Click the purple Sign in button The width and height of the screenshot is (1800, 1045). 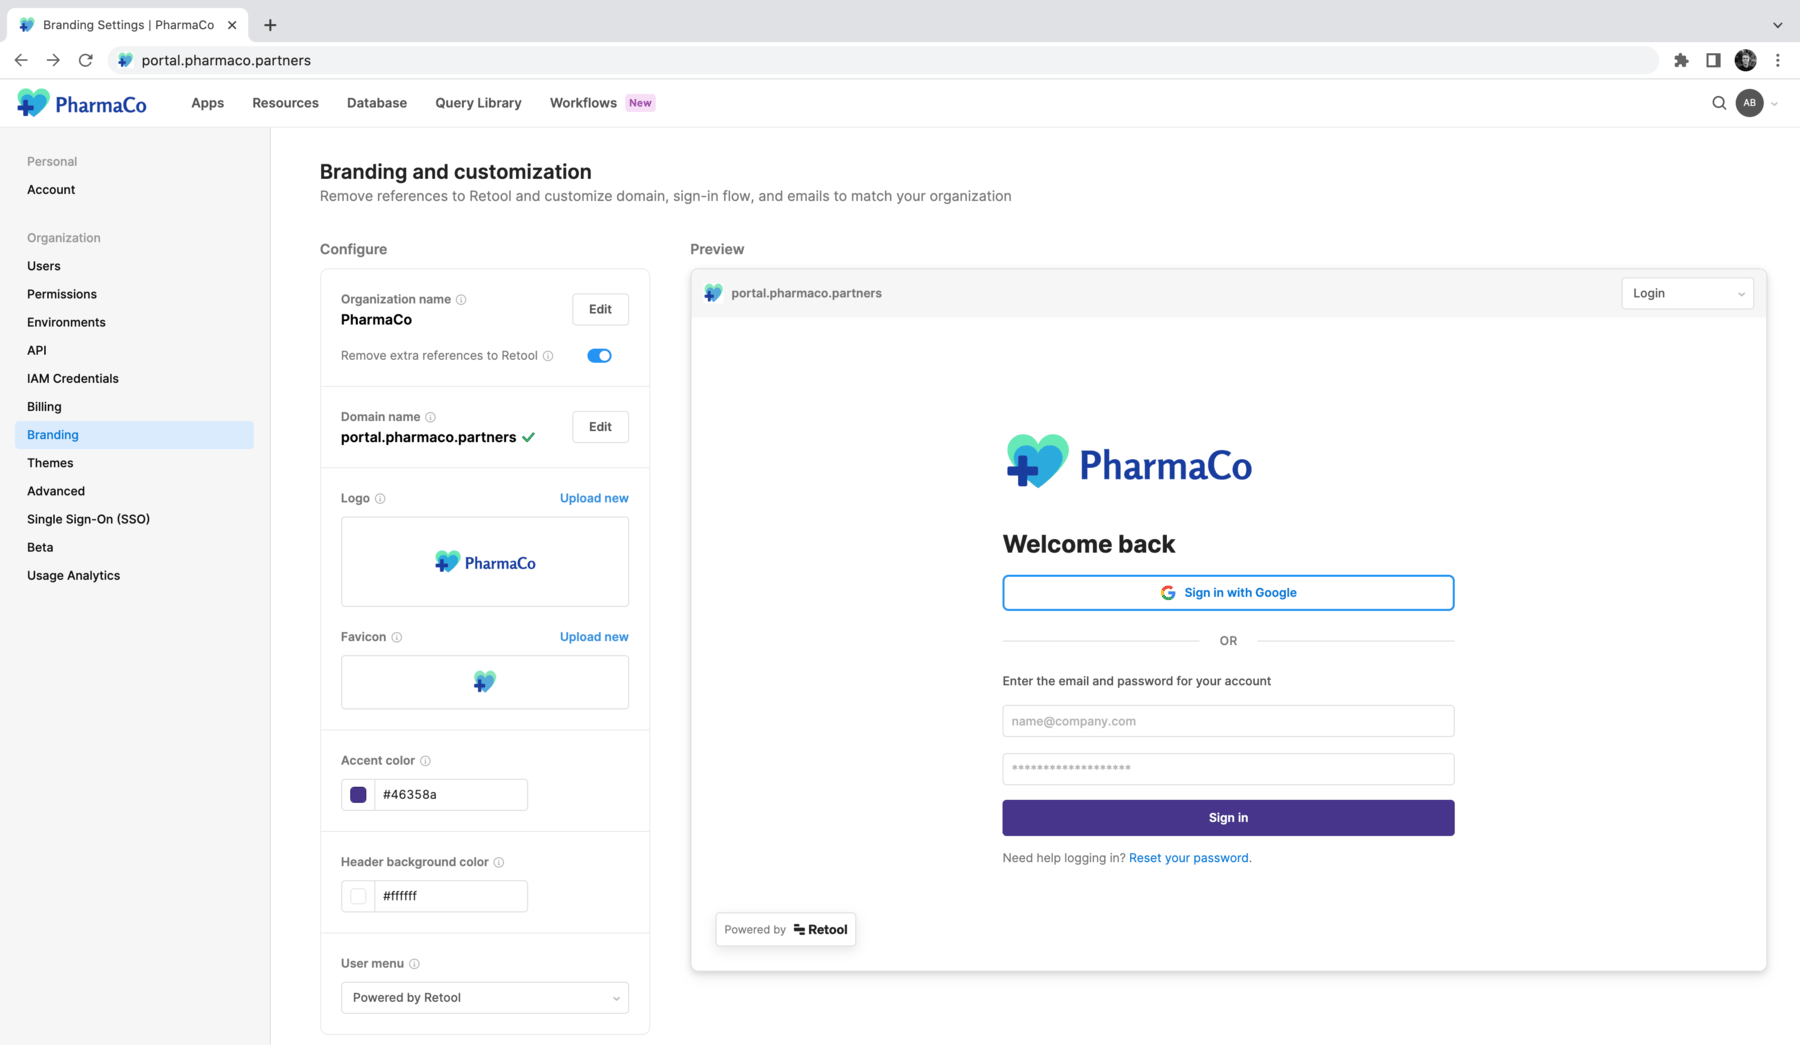(x=1228, y=818)
